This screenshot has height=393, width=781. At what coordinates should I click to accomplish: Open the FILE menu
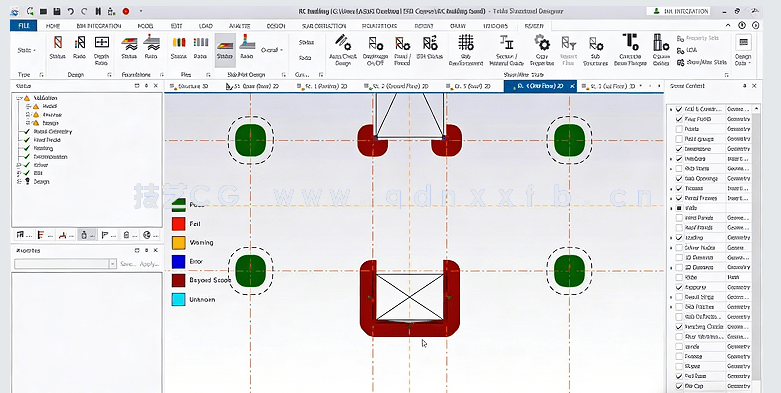(23, 26)
